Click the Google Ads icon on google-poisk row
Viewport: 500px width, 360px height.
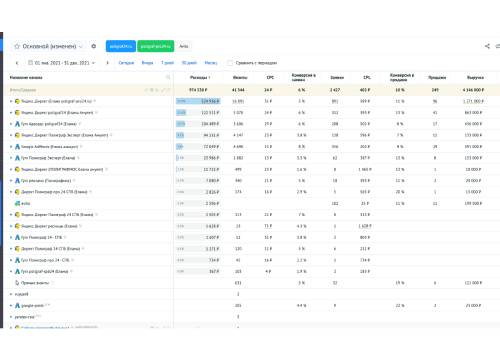coord(17,305)
